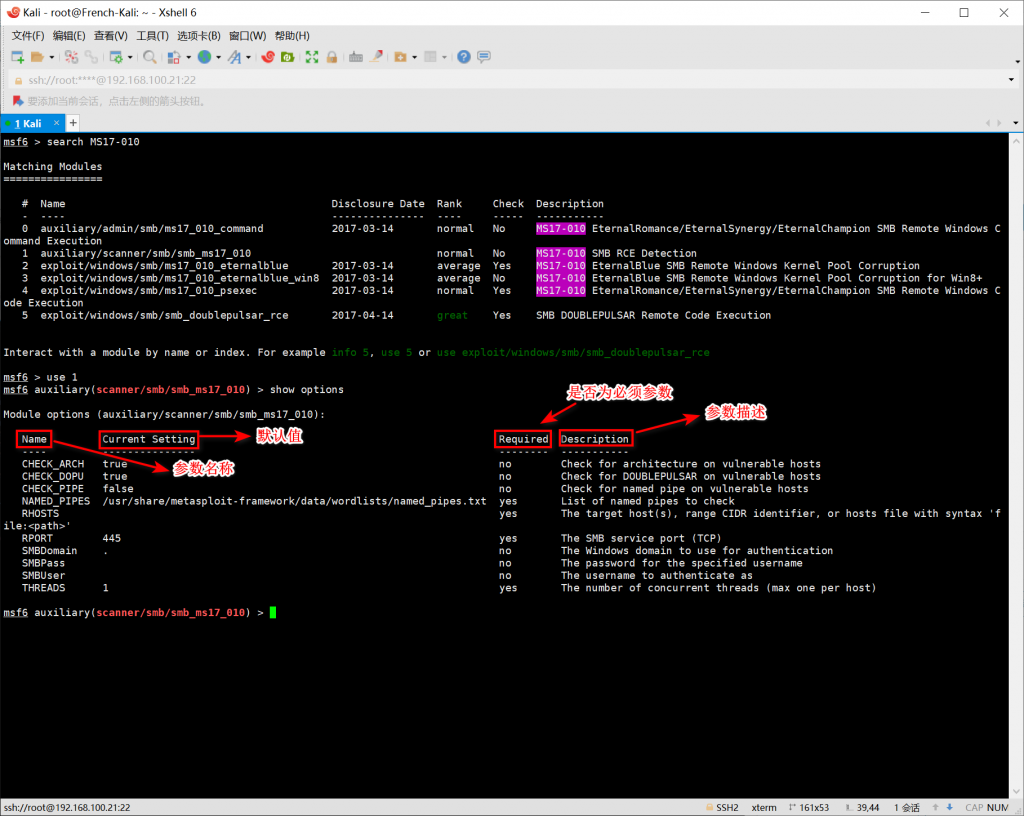
Task: Open the 工具(T) menu
Action: tap(152, 36)
